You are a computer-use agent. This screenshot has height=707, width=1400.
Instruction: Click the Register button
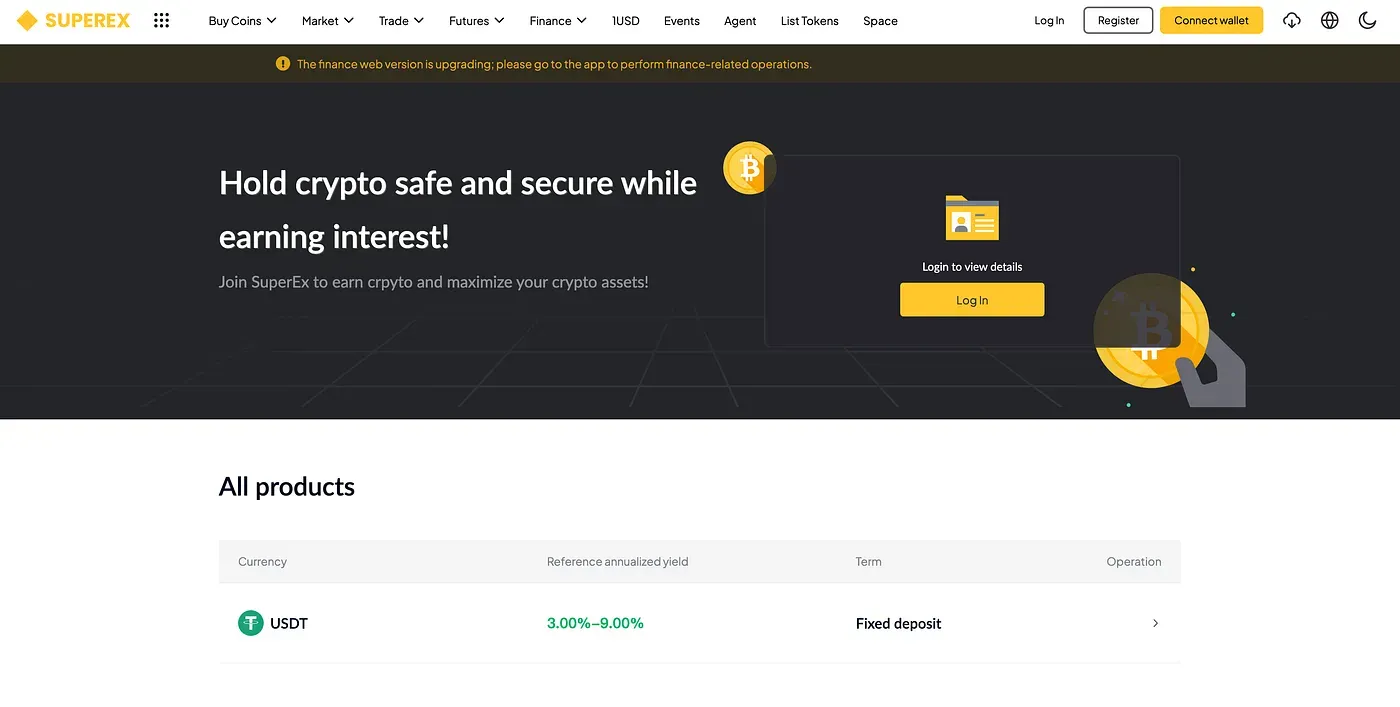point(1118,20)
